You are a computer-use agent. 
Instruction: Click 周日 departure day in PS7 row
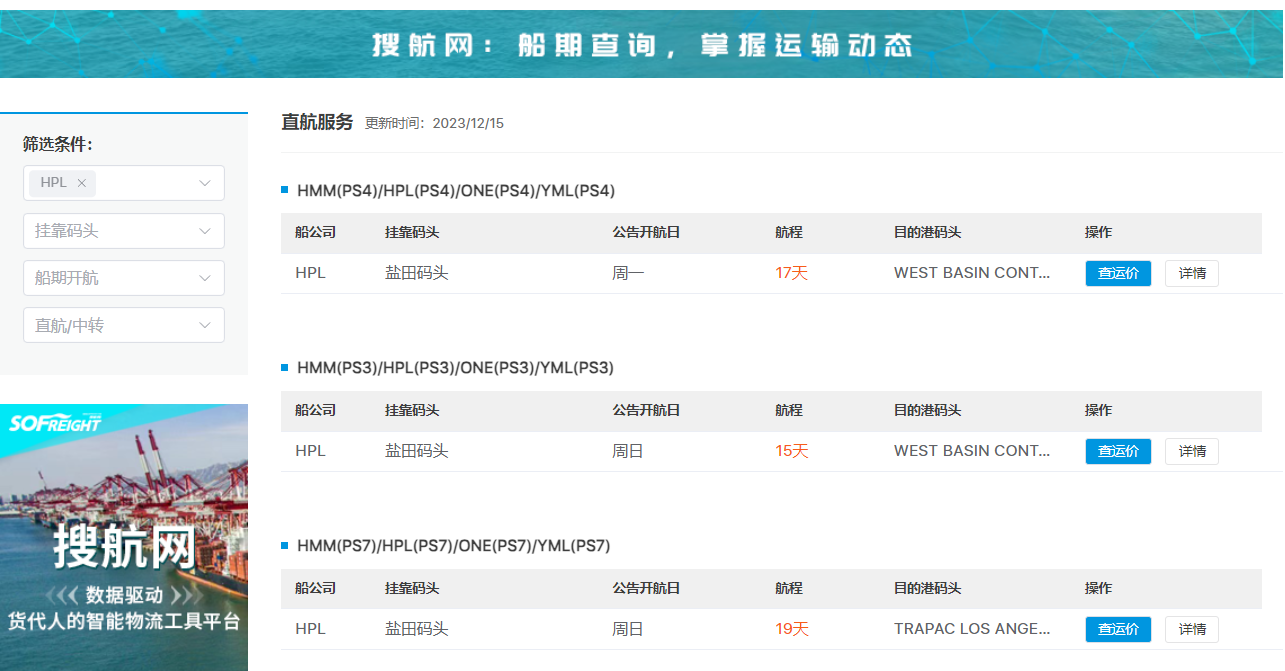point(628,629)
